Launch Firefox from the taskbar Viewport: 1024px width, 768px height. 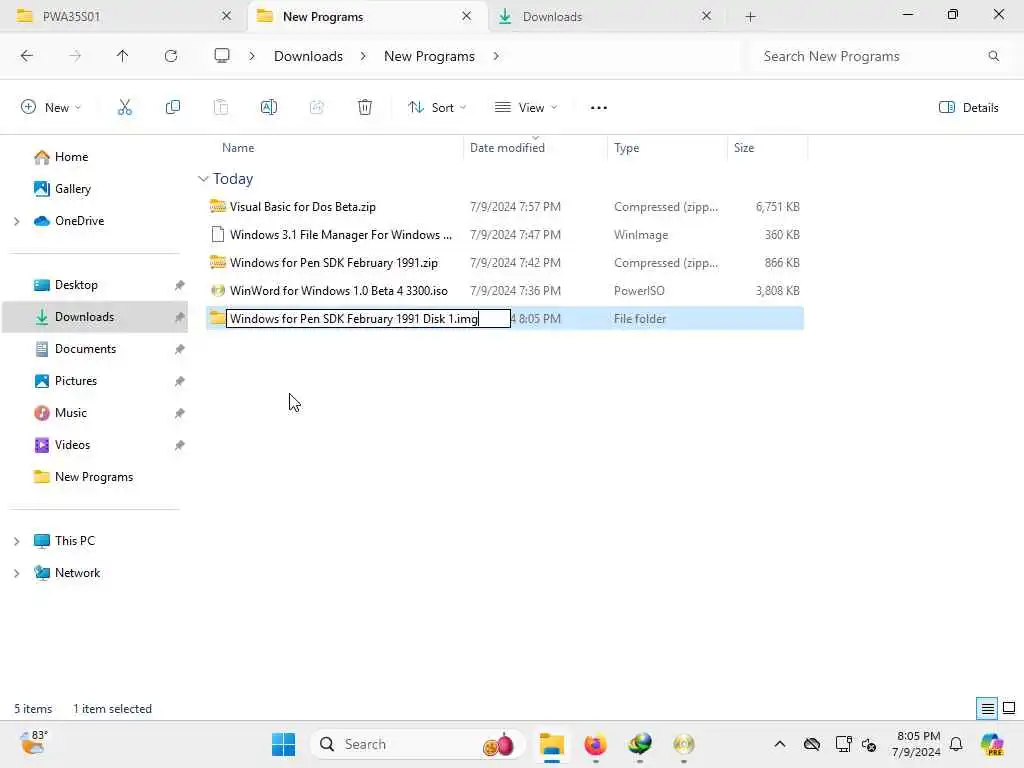[596, 744]
